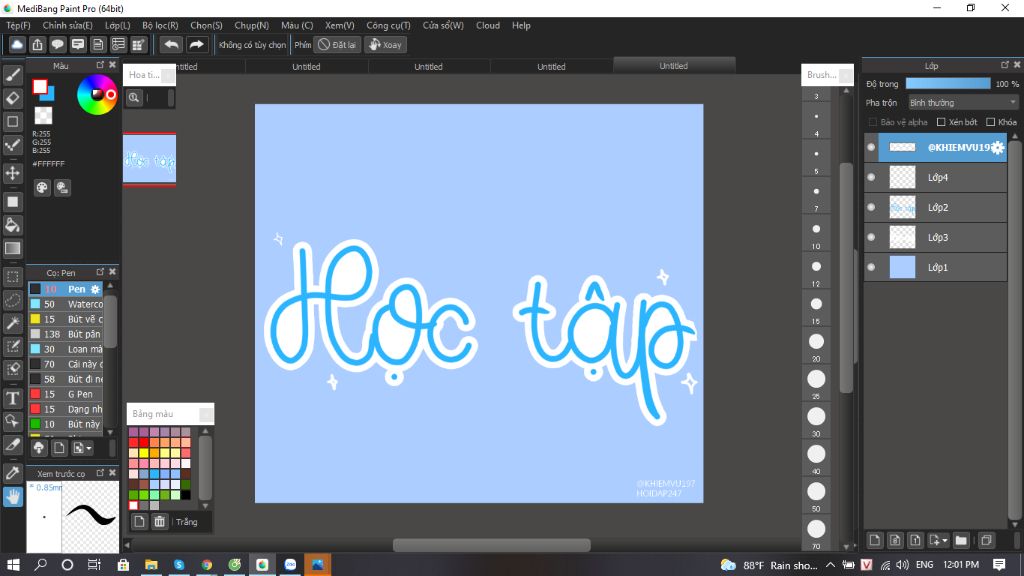Click the zoom magnifier in the navigator panel
This screenshot has width=1024, height=576.
pyautogui.click(x=134, y=97)
